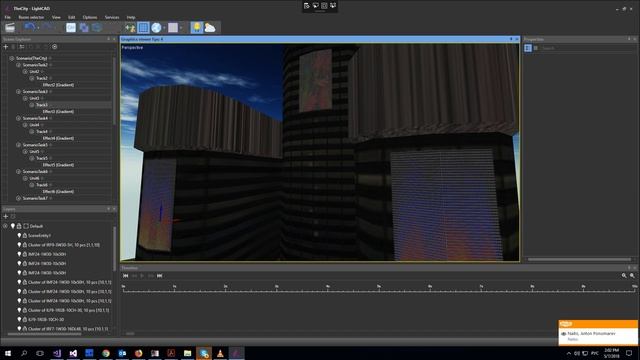The width and height of the screenshot is (640, 360).
Task: Click the timeline Play button
Action: (142, 276)
